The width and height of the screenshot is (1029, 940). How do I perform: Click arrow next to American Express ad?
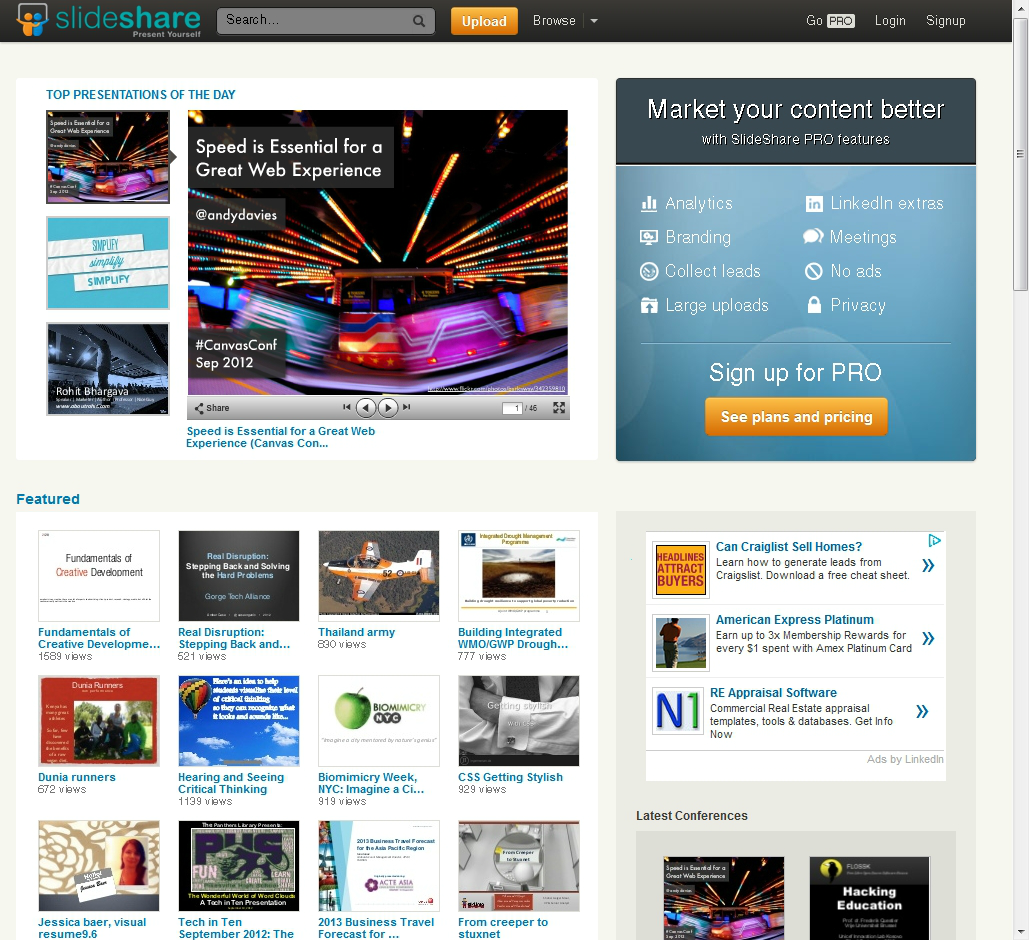point(928,638)
